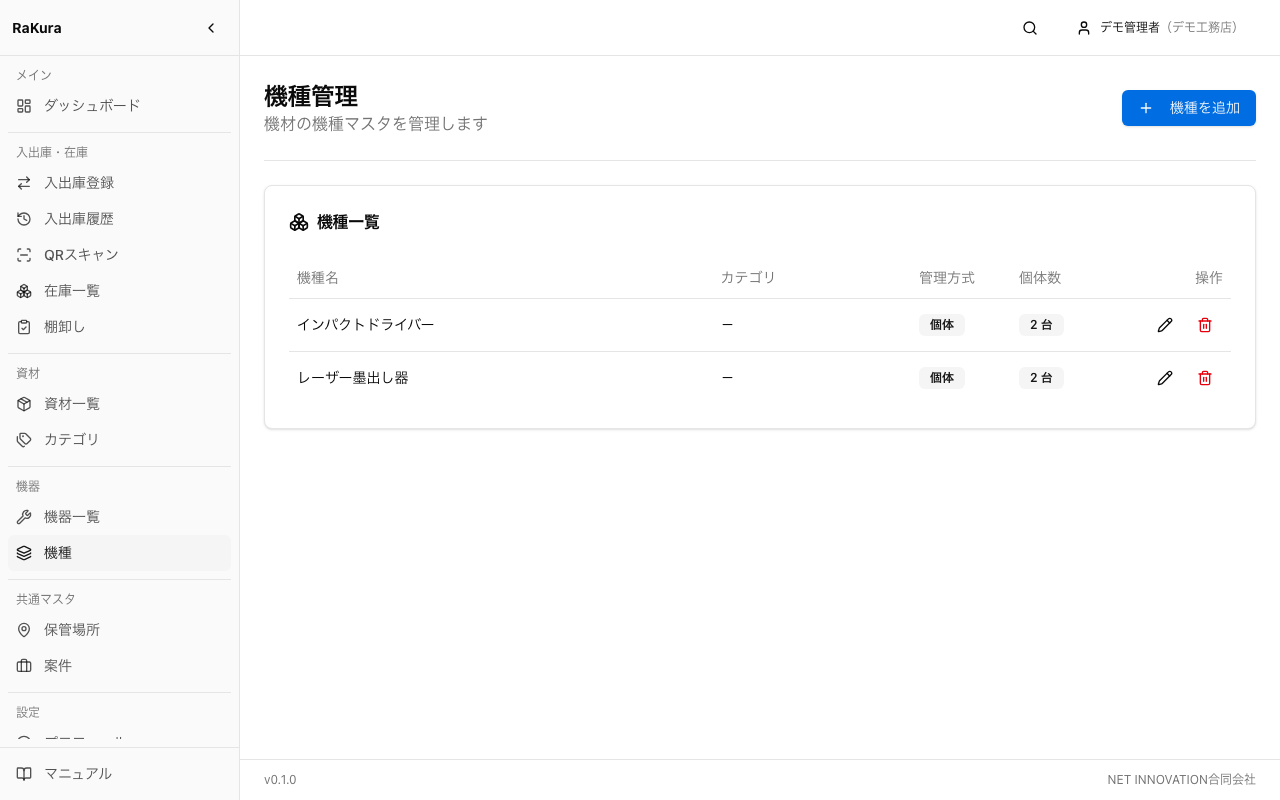
Task: Click the 機種 layers icon in sidebar
Action: pos(24,553)
